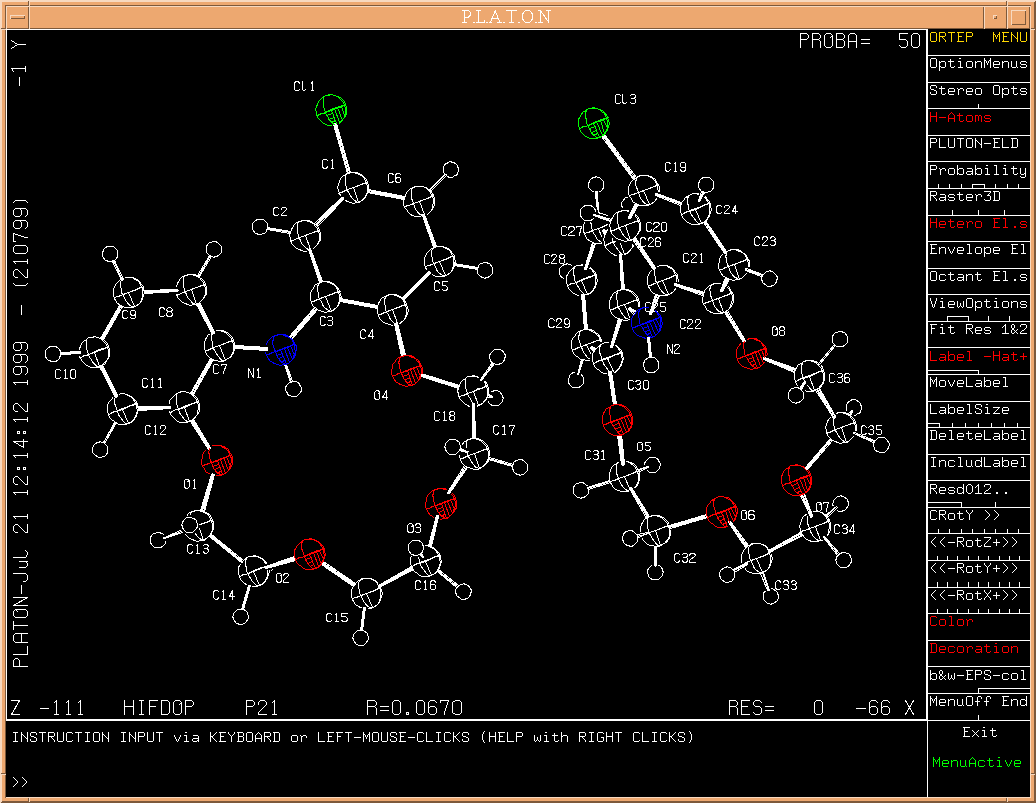Click the blue N2 nitrogen atom

648,324
